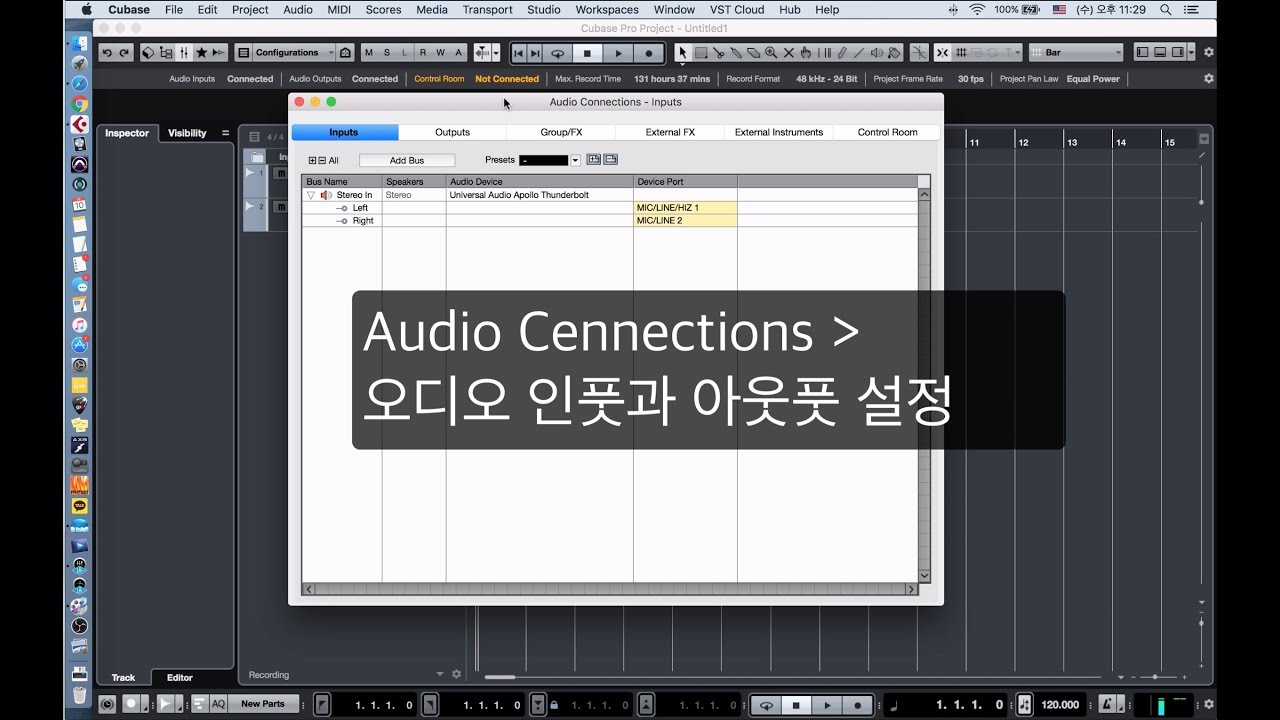The height and width of the screenshot is (720, 1280).
Task: Click the vertical scrollbar of bus list
Action: click(924, 385)
